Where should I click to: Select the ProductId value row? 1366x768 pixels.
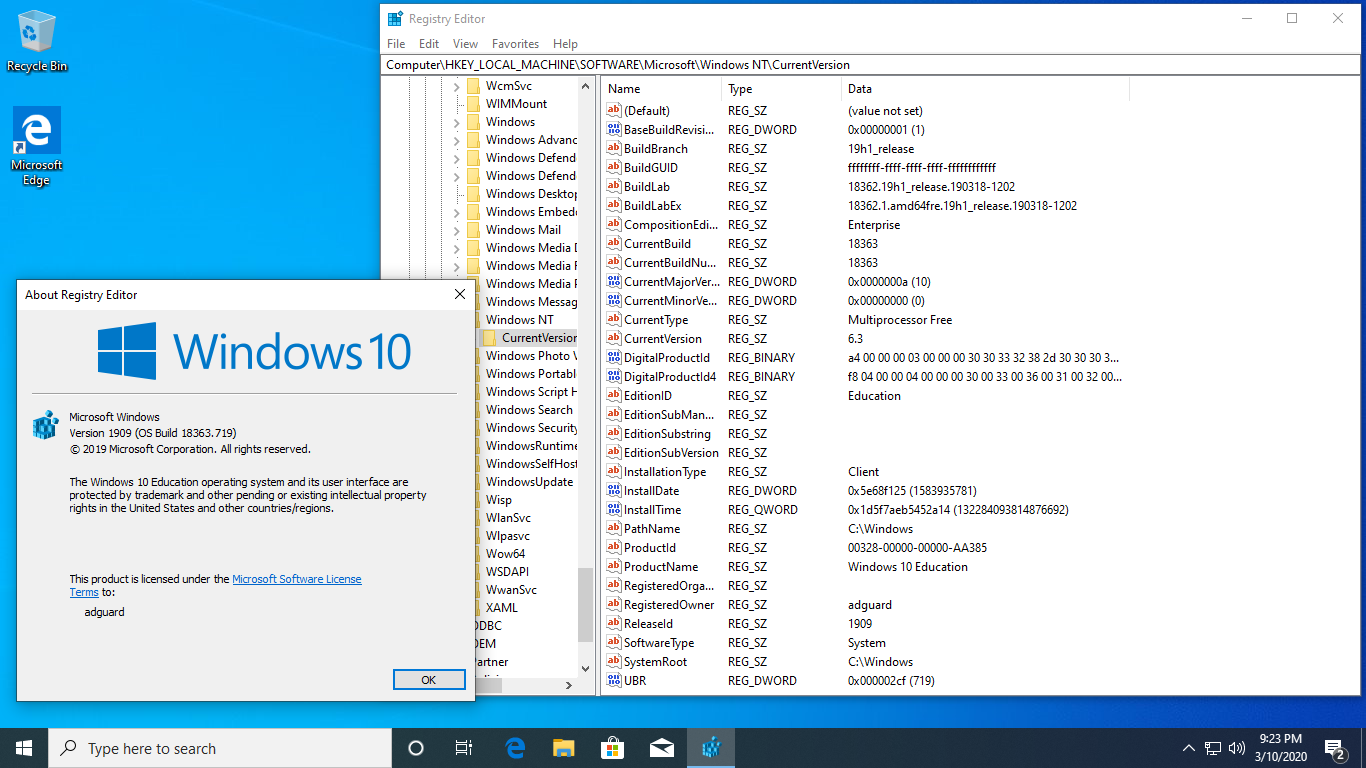coord(867,548)
